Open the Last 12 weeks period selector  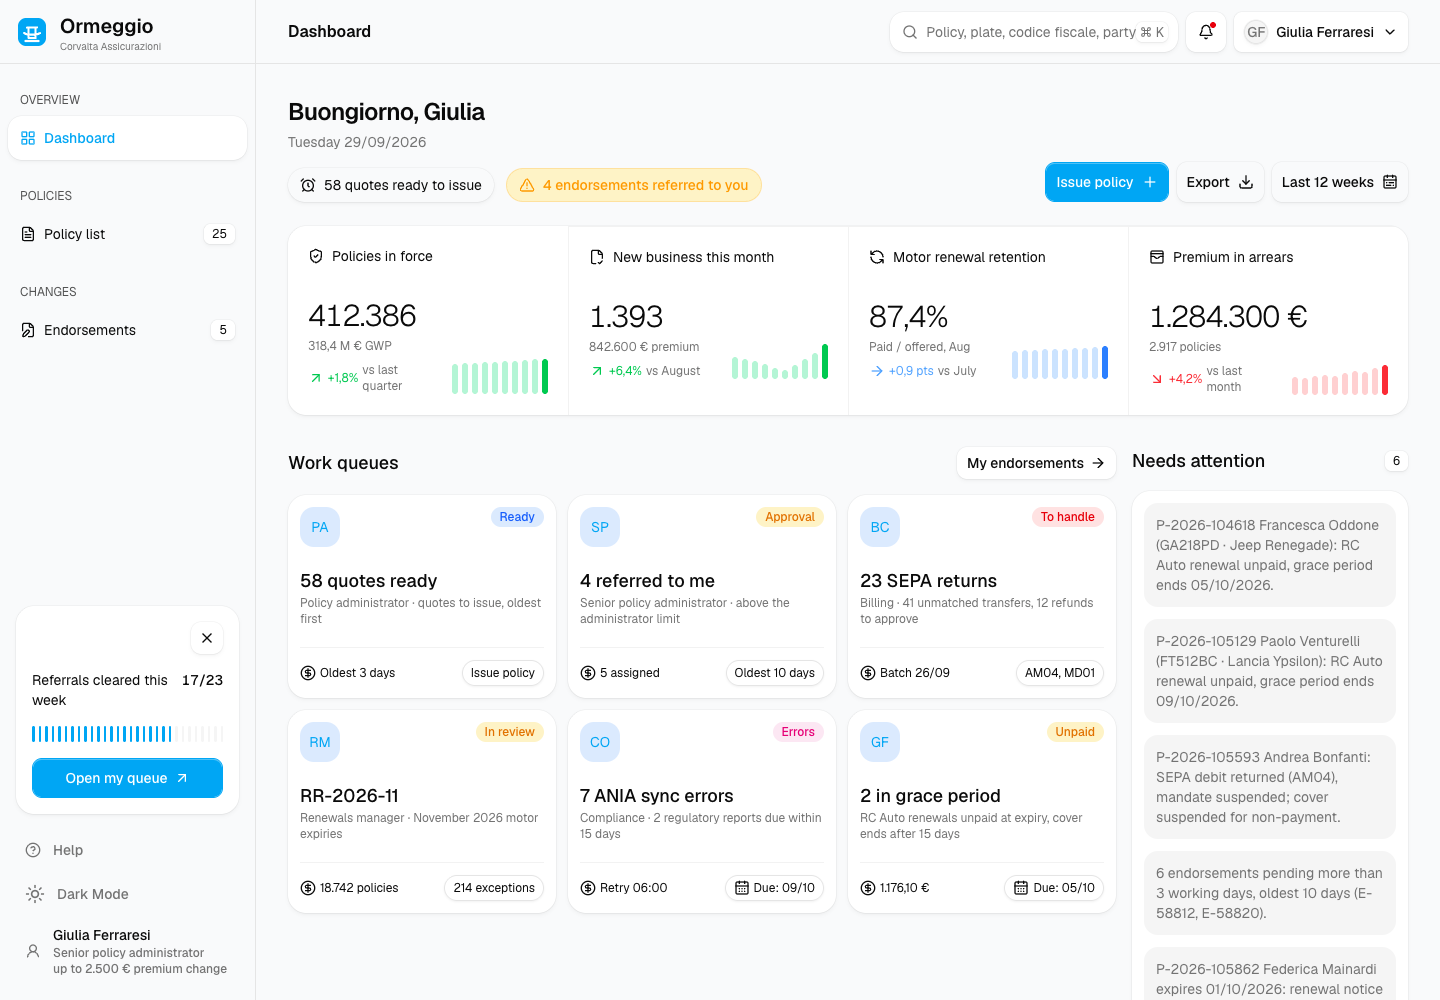pyautogui.click(x=1340, y=182)
